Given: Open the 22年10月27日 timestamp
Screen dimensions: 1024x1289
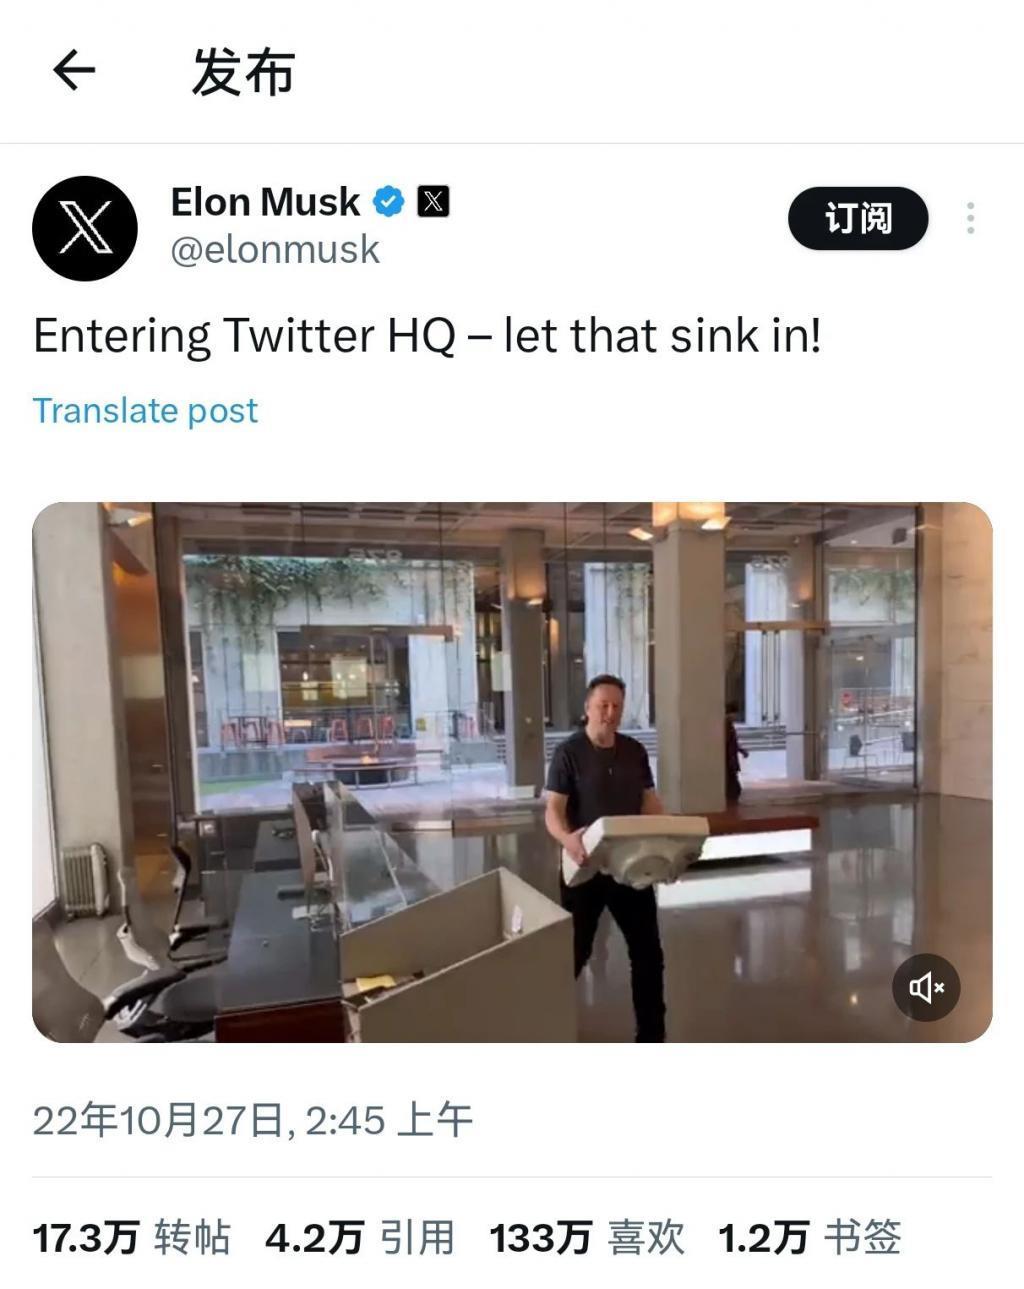Looking at the screenshot, I should (x=158, y=1121).
